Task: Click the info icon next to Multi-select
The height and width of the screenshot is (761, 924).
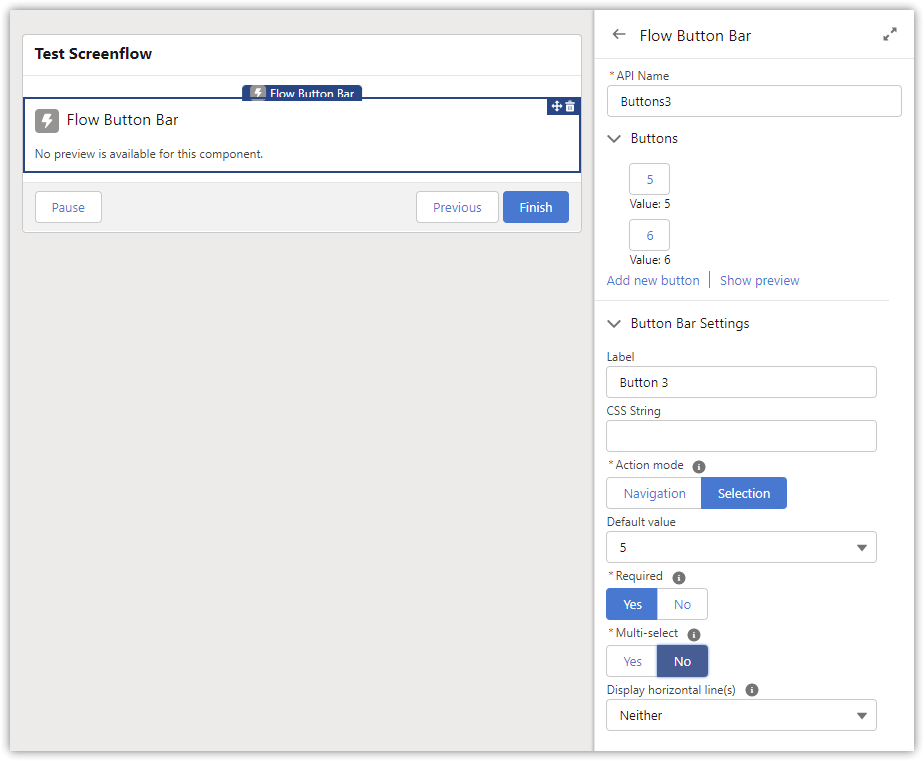Action: point(693,634)
